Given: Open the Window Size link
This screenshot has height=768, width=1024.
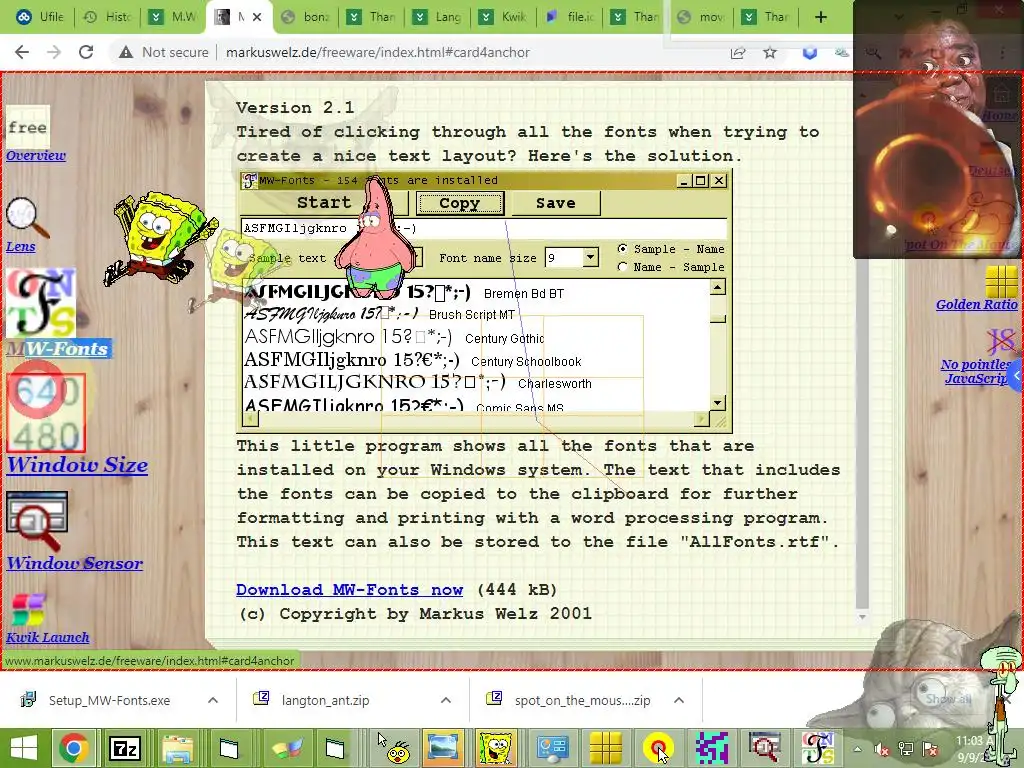Looking at the screenshot, I should coord(77,465).
